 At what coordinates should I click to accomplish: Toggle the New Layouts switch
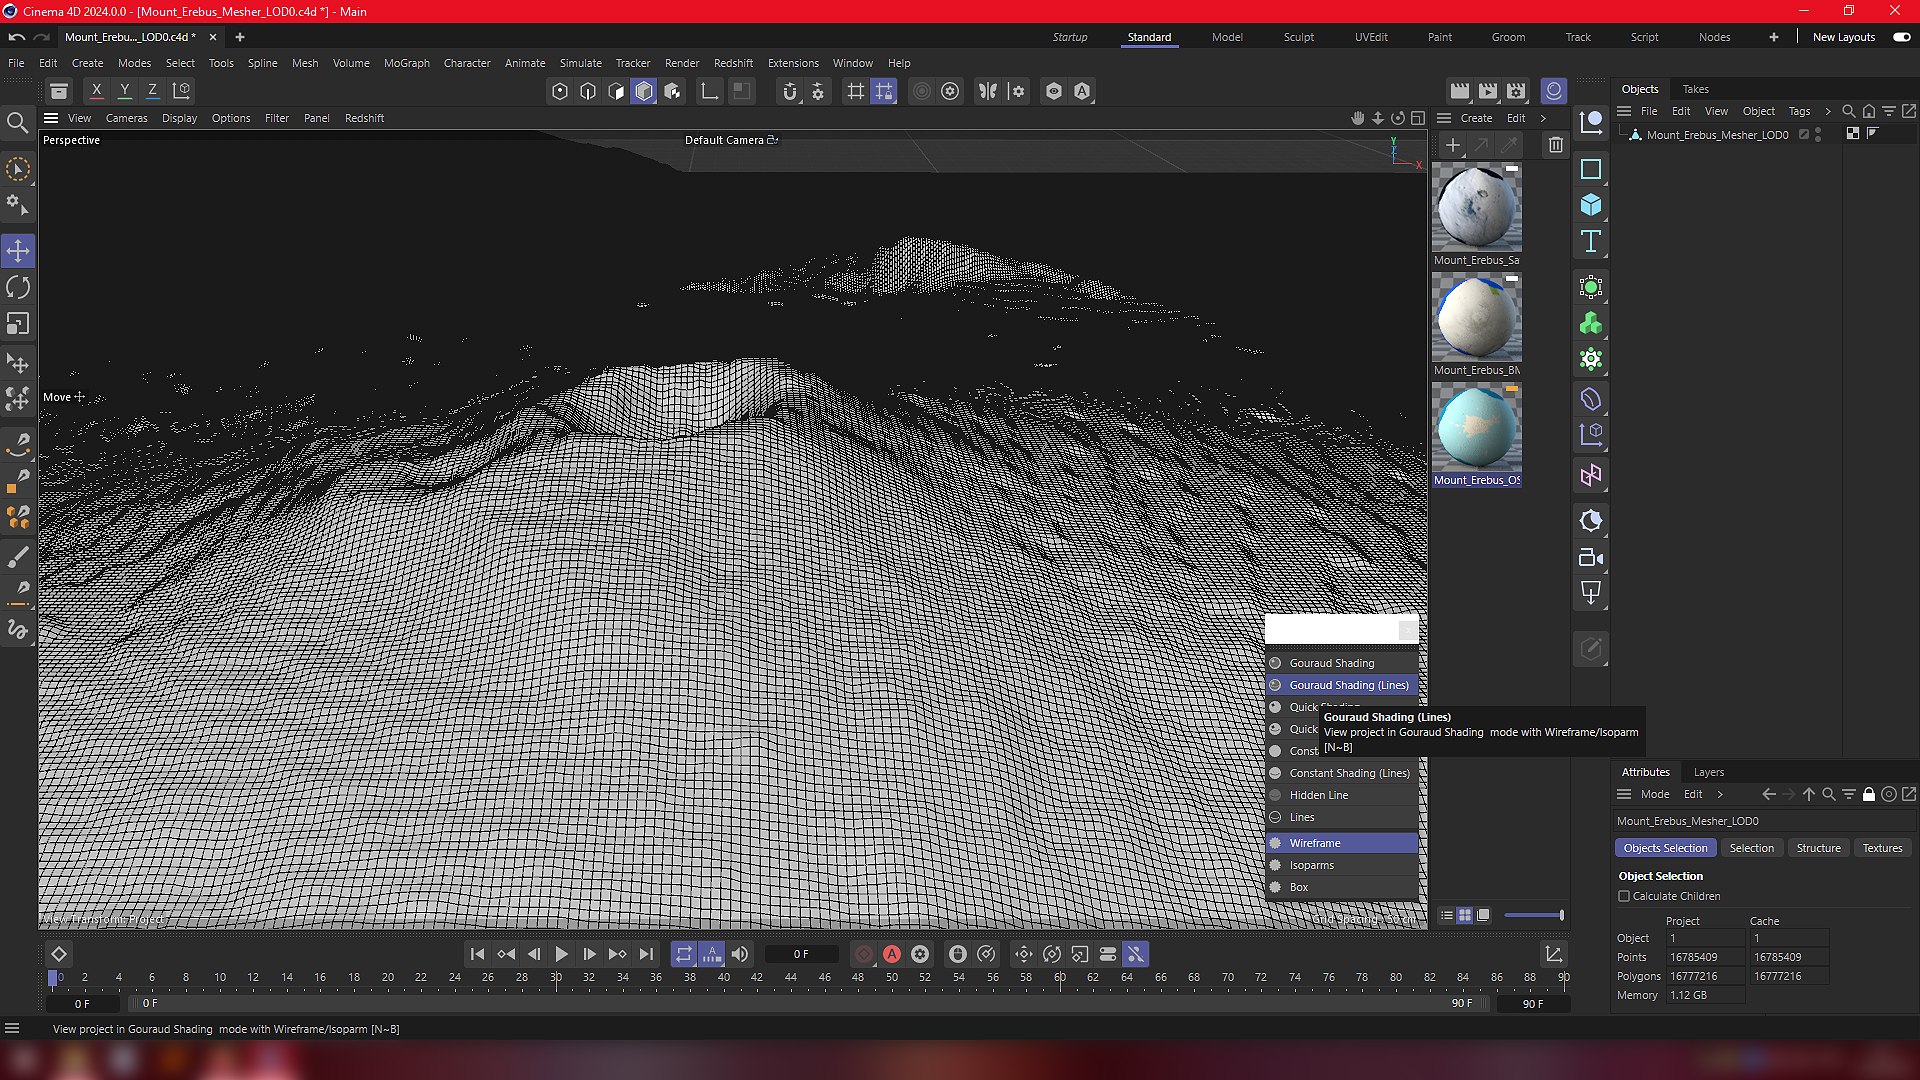[x=1902, y=37]
